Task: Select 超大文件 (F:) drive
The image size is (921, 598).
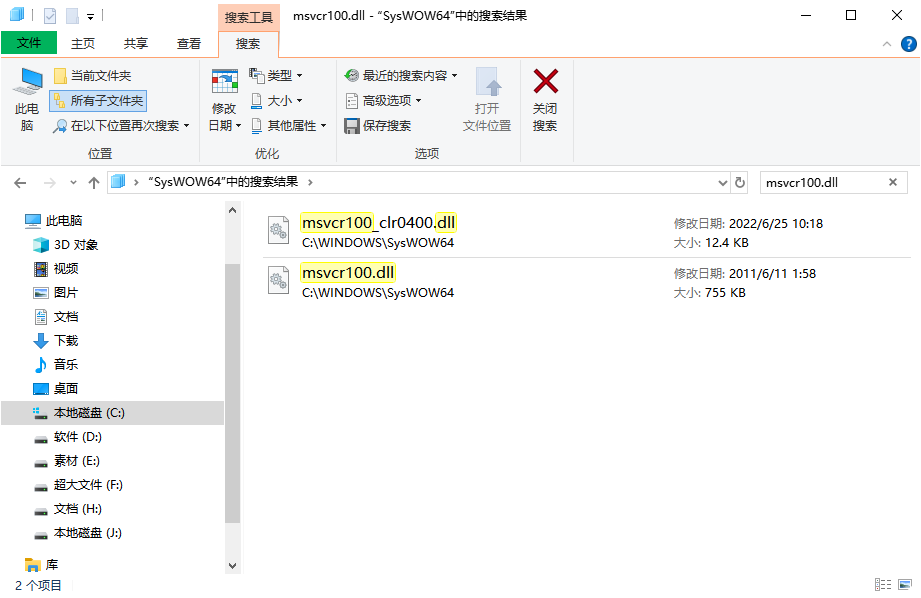Action: tap(79, 485)
